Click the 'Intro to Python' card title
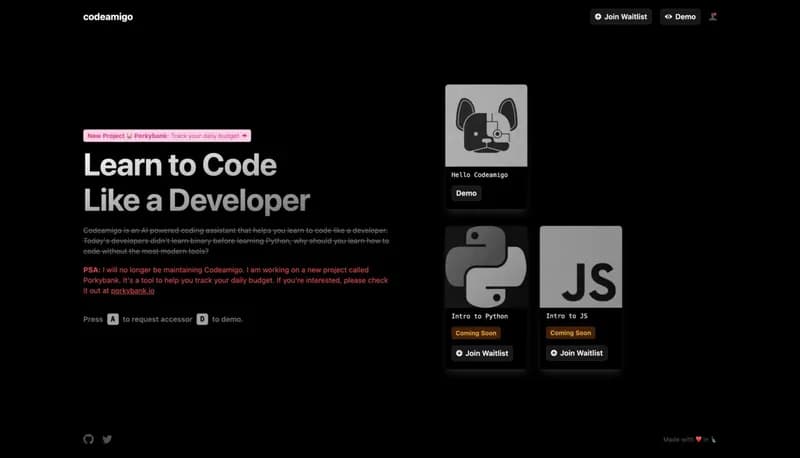The image size is (800, 458). (480, 316)
